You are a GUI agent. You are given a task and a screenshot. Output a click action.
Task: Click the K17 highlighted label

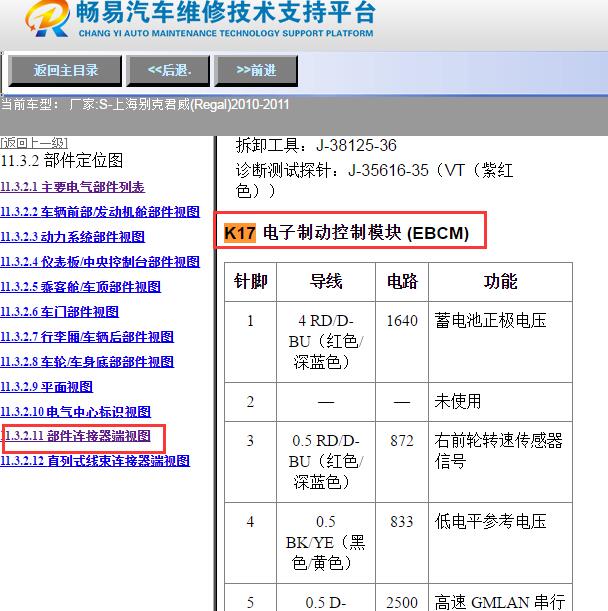pyautogui.click(x=240, y=233)
